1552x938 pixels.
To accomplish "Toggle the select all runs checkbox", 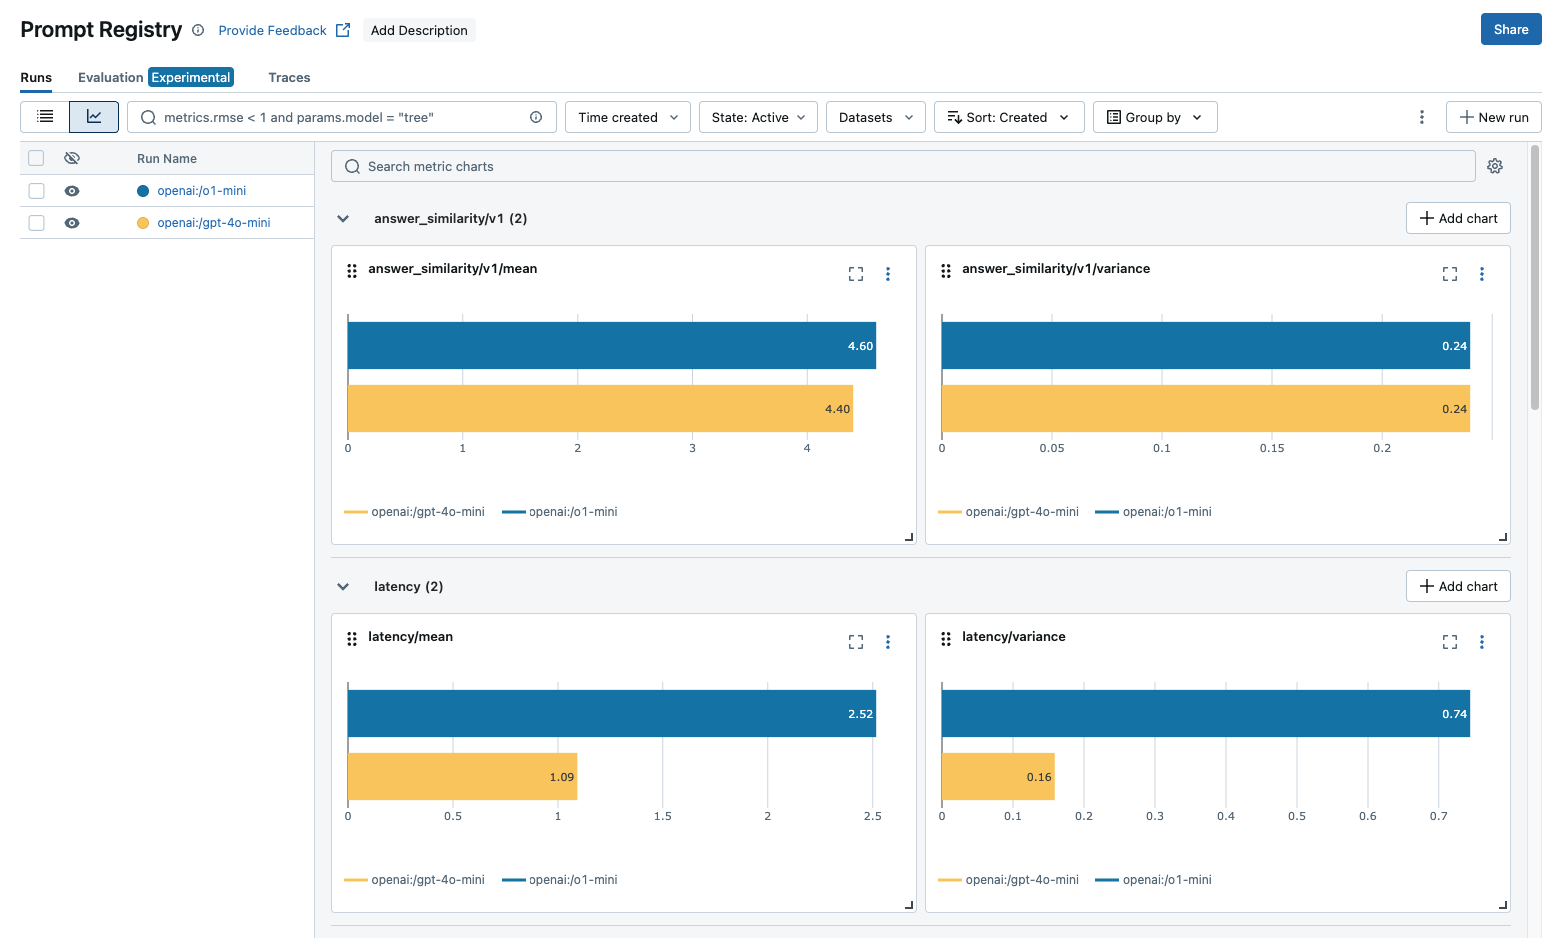I will pos(37,158).
